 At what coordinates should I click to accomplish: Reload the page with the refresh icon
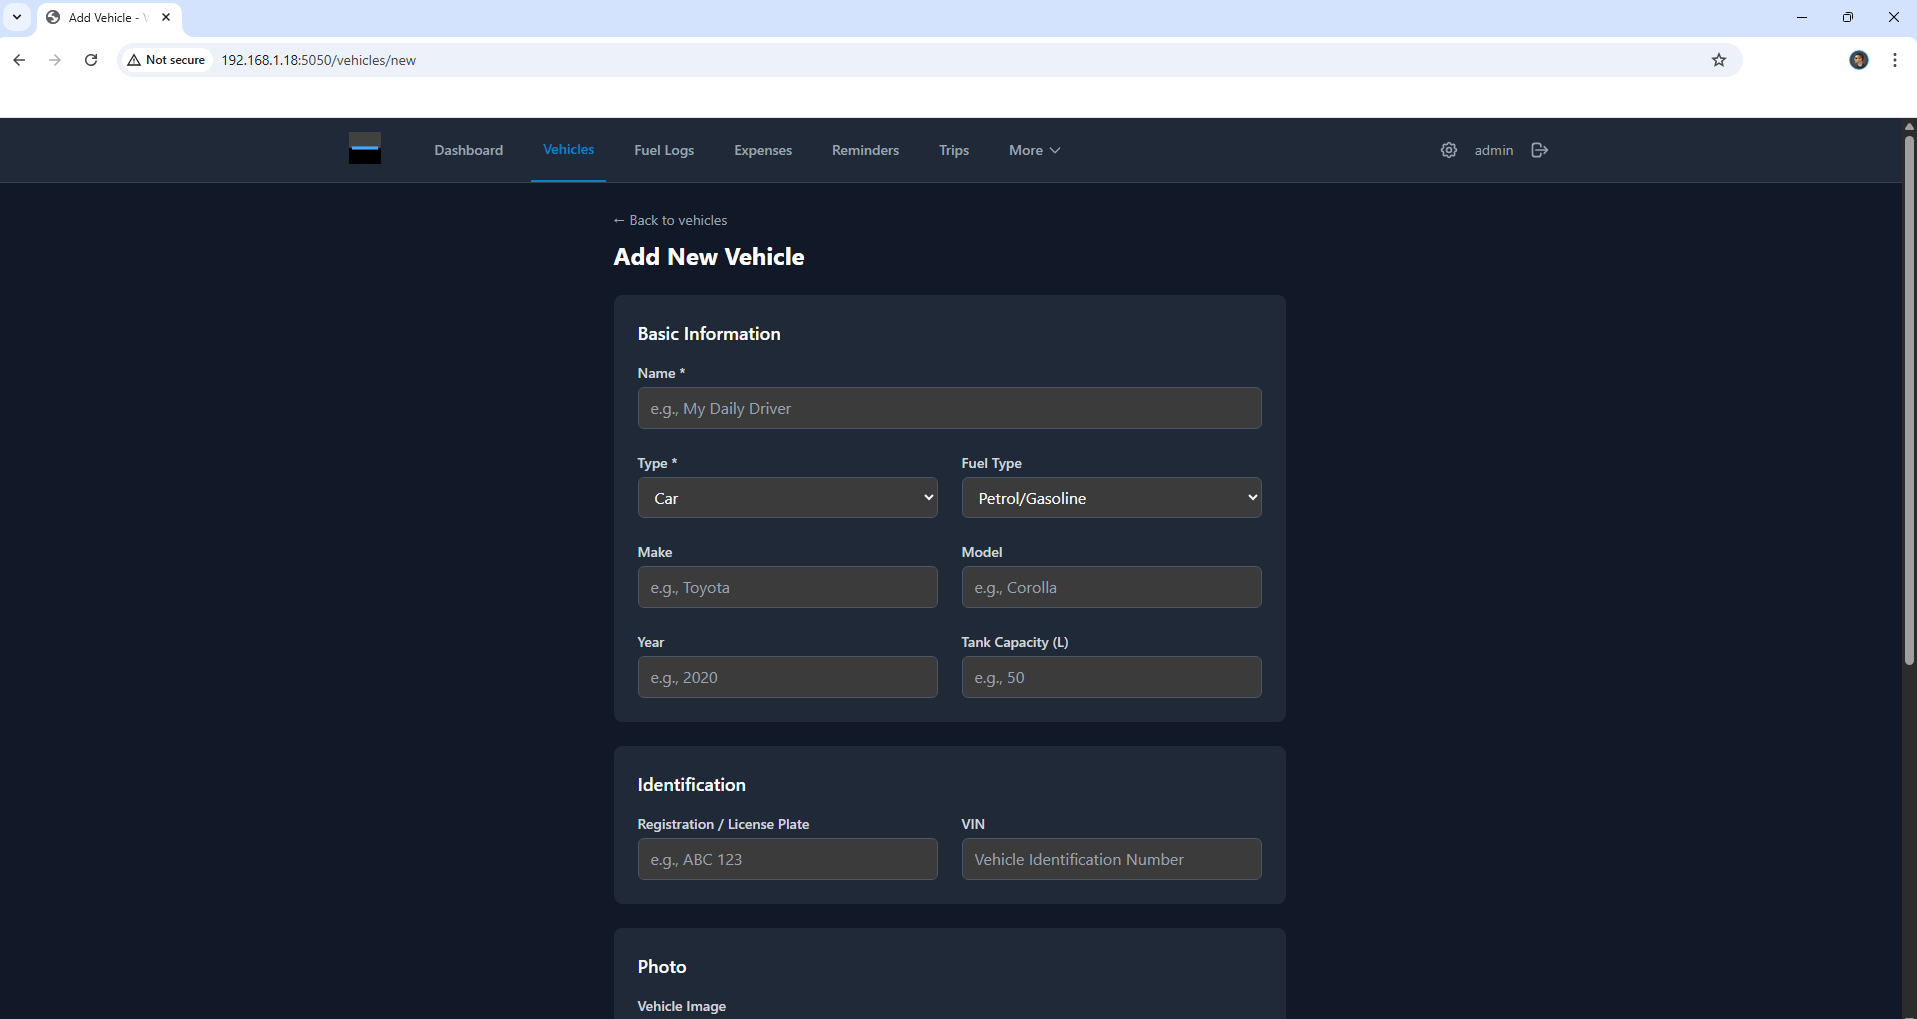[x=91, y=60]
